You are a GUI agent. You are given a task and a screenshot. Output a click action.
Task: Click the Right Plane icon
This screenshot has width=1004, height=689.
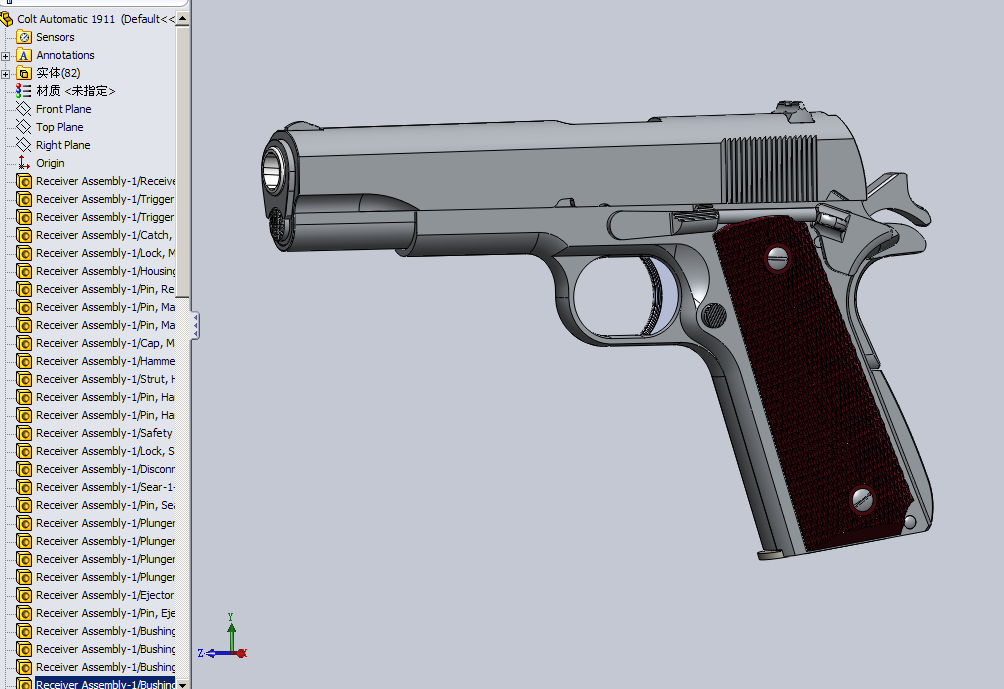(24, 145)
